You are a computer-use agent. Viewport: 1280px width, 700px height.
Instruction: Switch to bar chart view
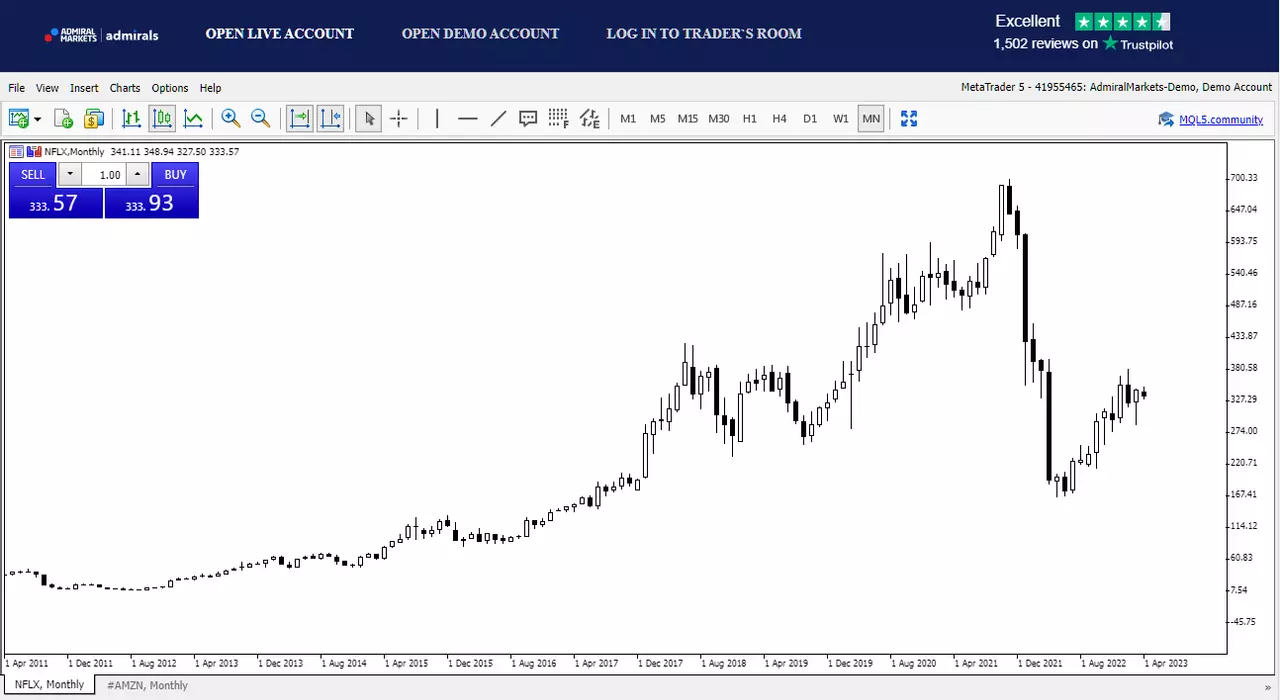coord(131,119)
